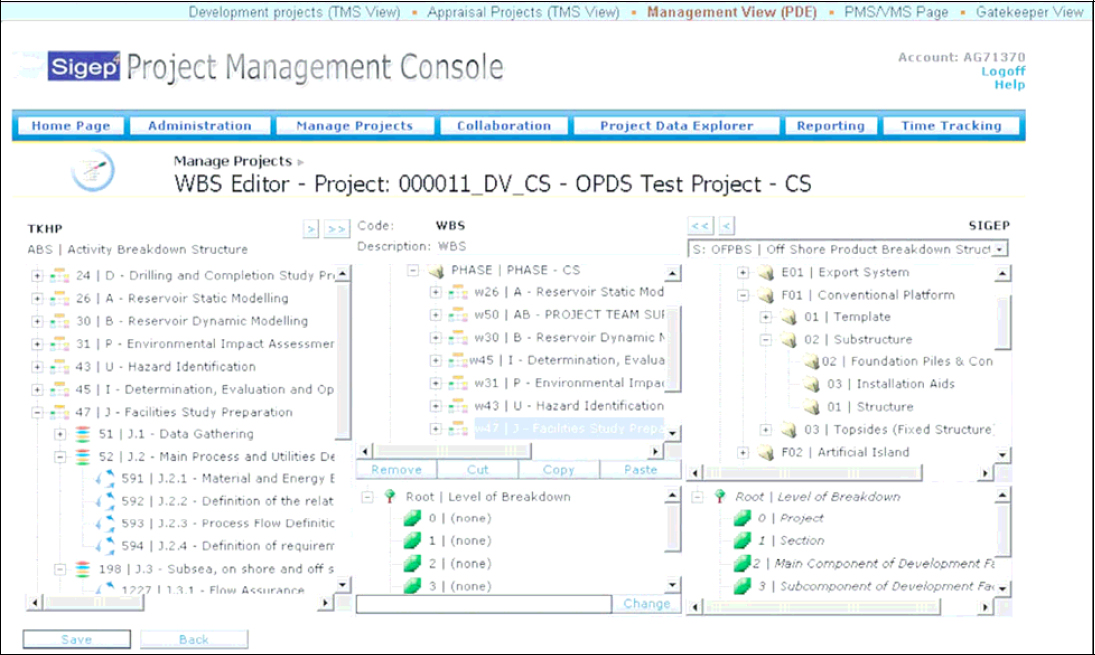The height and width of the screenshot is (655, 1095).
Task: Open the S: OFPBS structure dropdown
Action: click(1000, 249)
